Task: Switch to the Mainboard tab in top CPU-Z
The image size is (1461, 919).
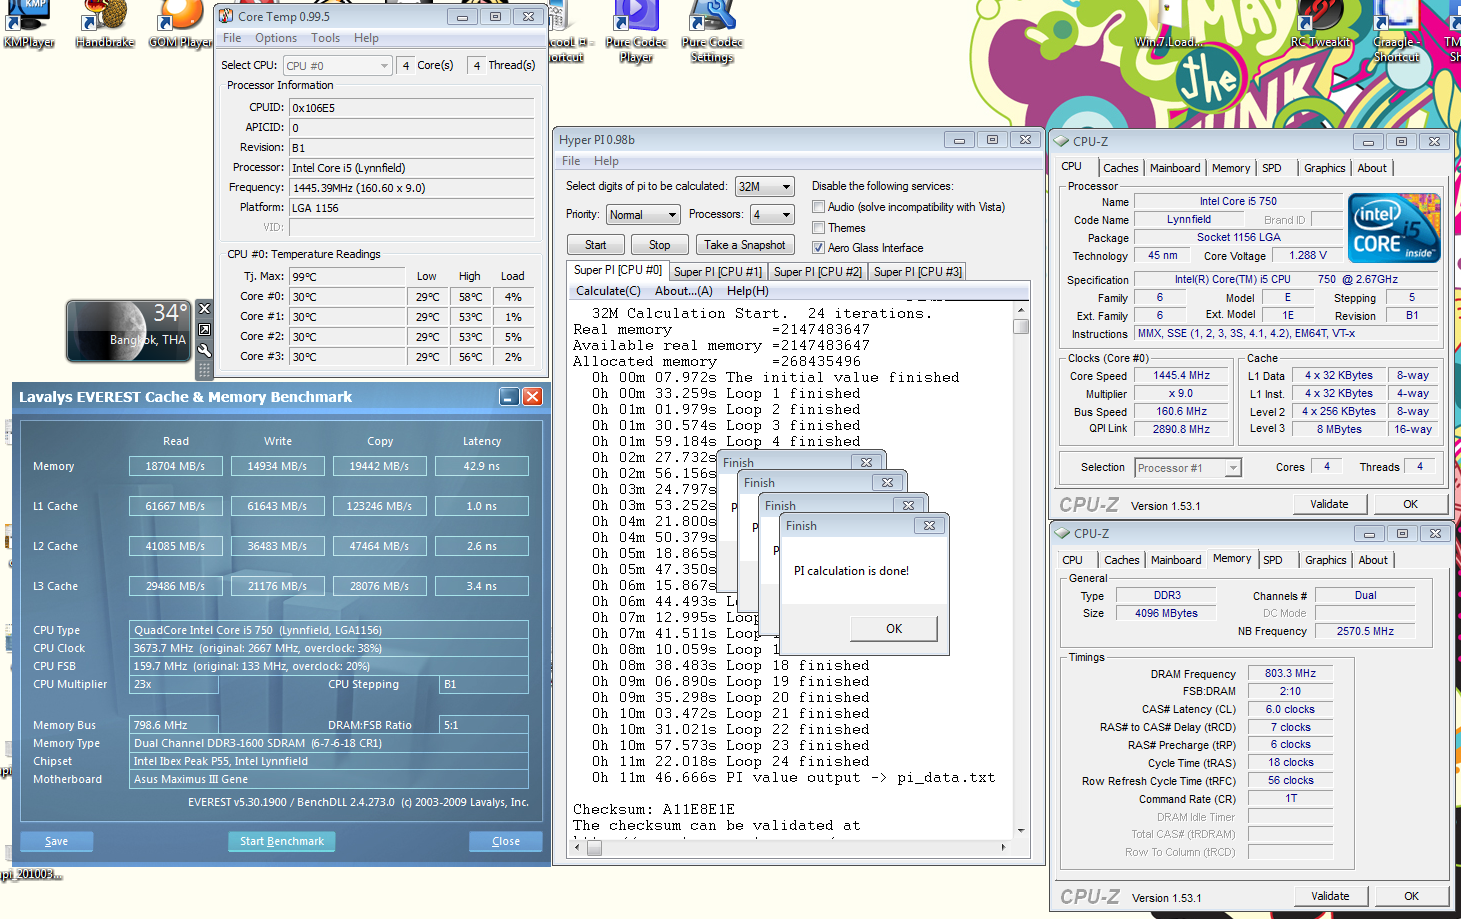Action: pyautogui.click(x=1175, y=168)
